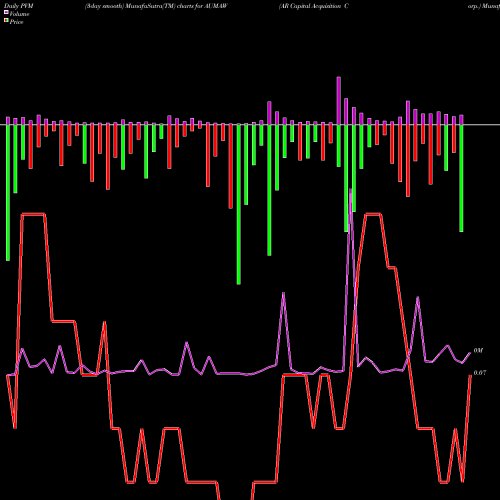Click the '0M' volume end label
Screen dimensions: 500x500
[x=478, y=350]
